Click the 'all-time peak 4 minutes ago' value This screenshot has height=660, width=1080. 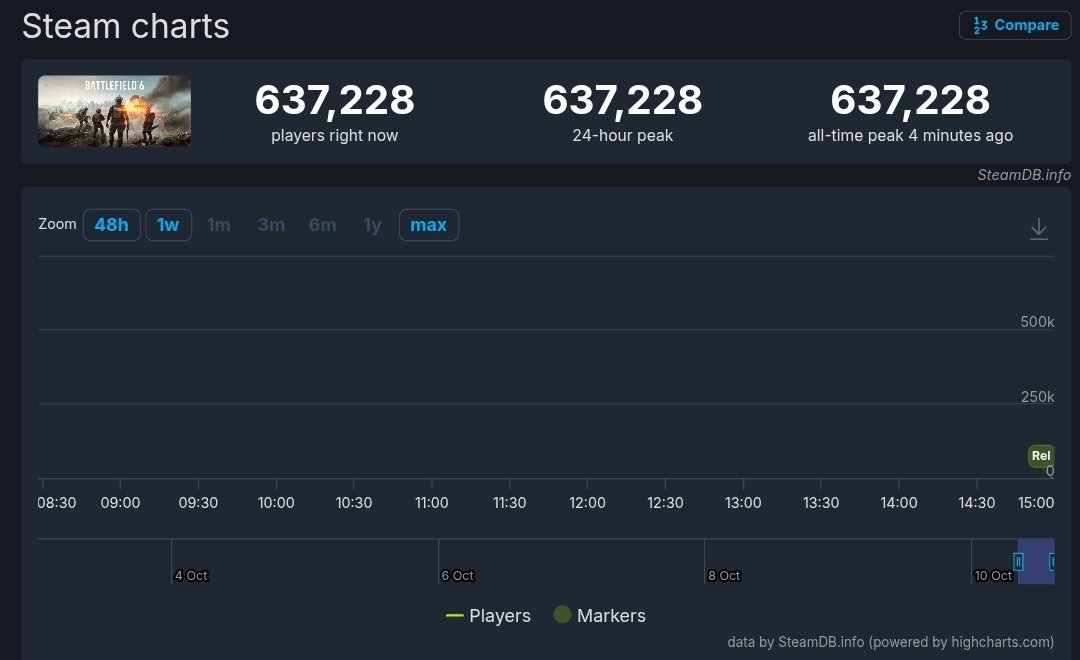911,100
